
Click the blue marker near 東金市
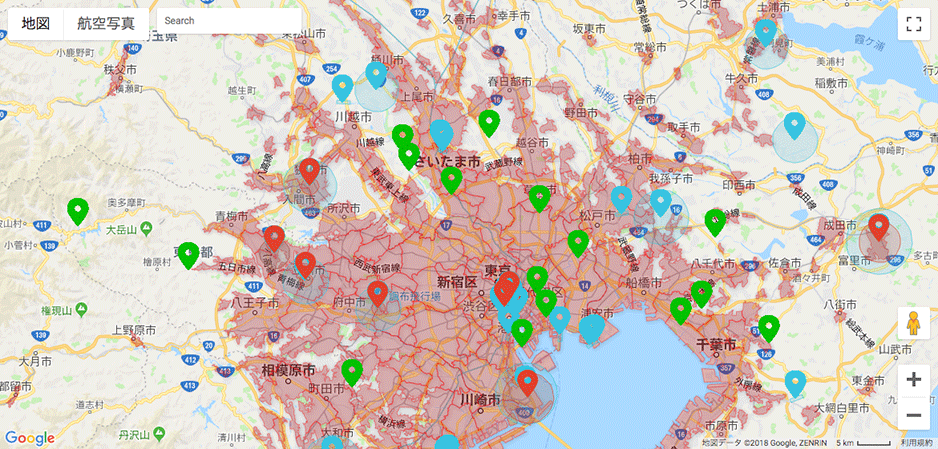tap(796, 383)
